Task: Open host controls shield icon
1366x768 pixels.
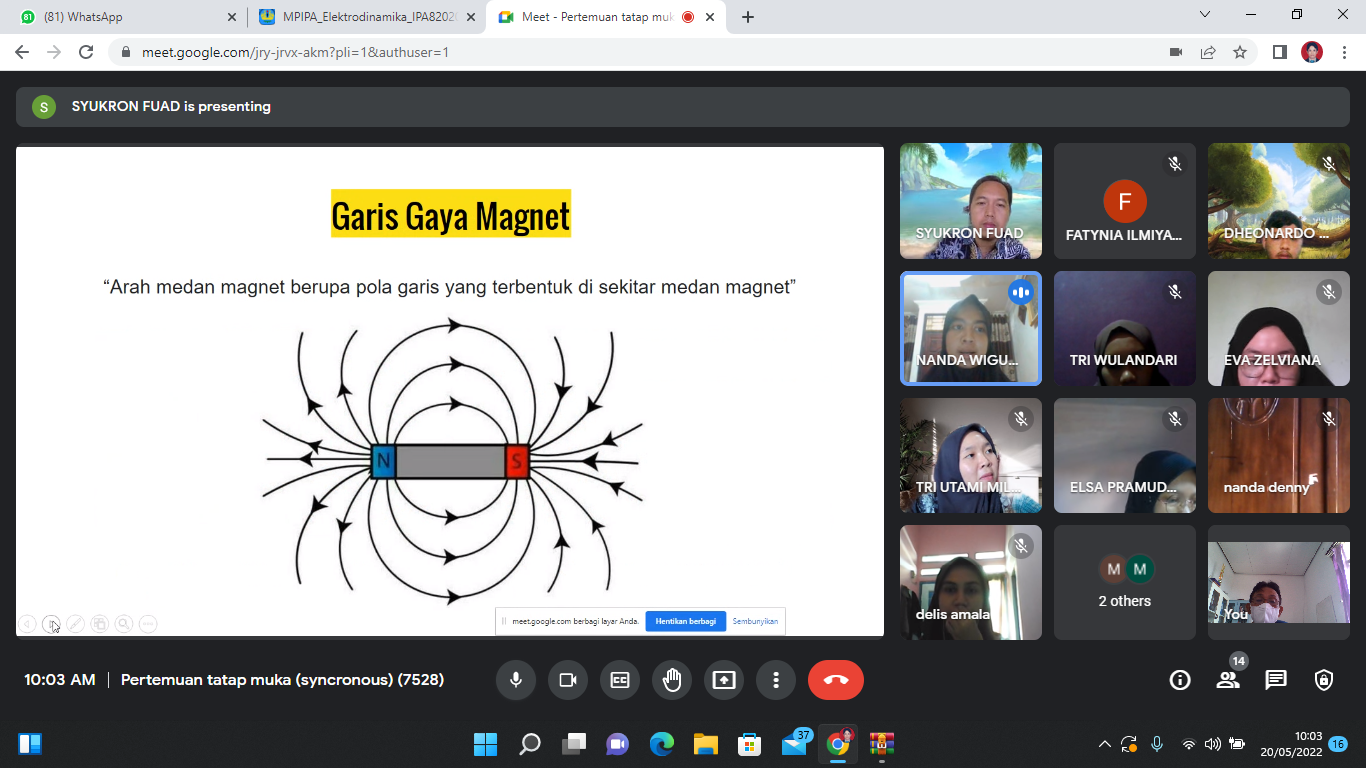Action: (x=1324, y=680)
